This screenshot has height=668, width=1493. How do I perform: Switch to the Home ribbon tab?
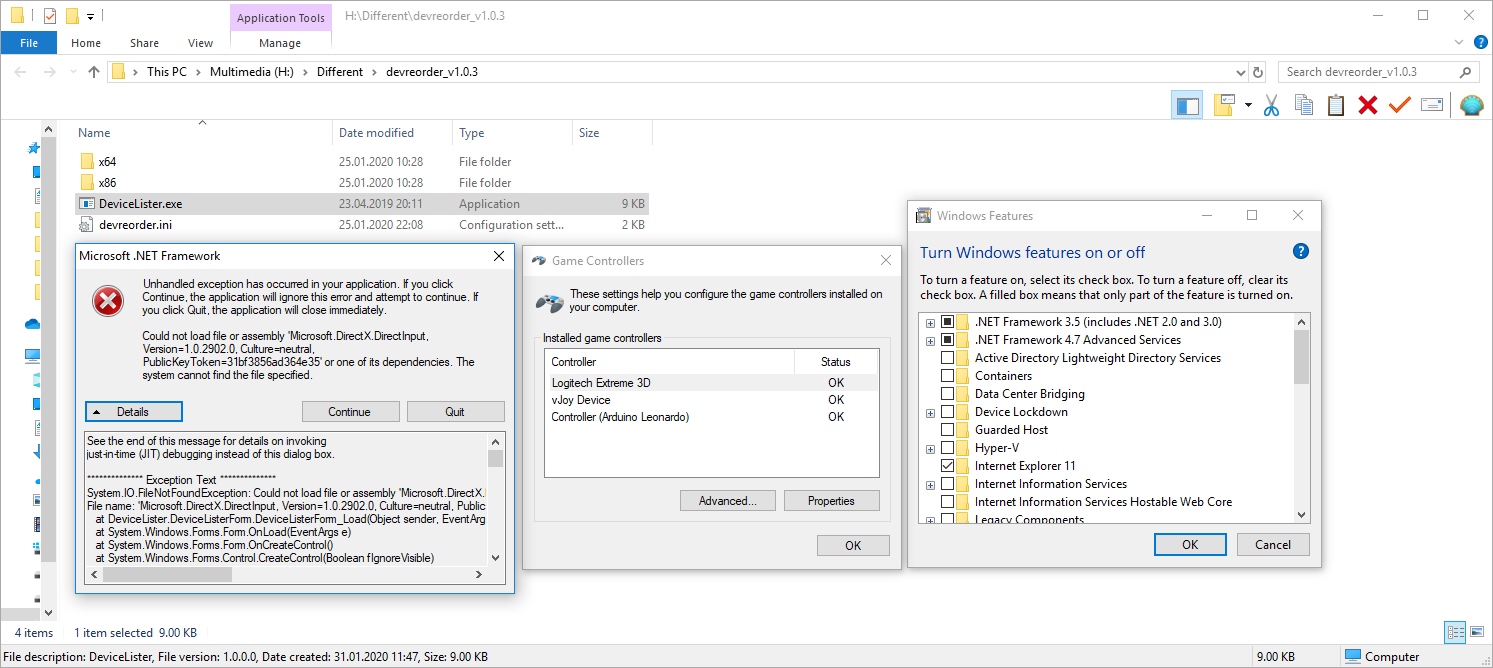(x=86, y=43)
